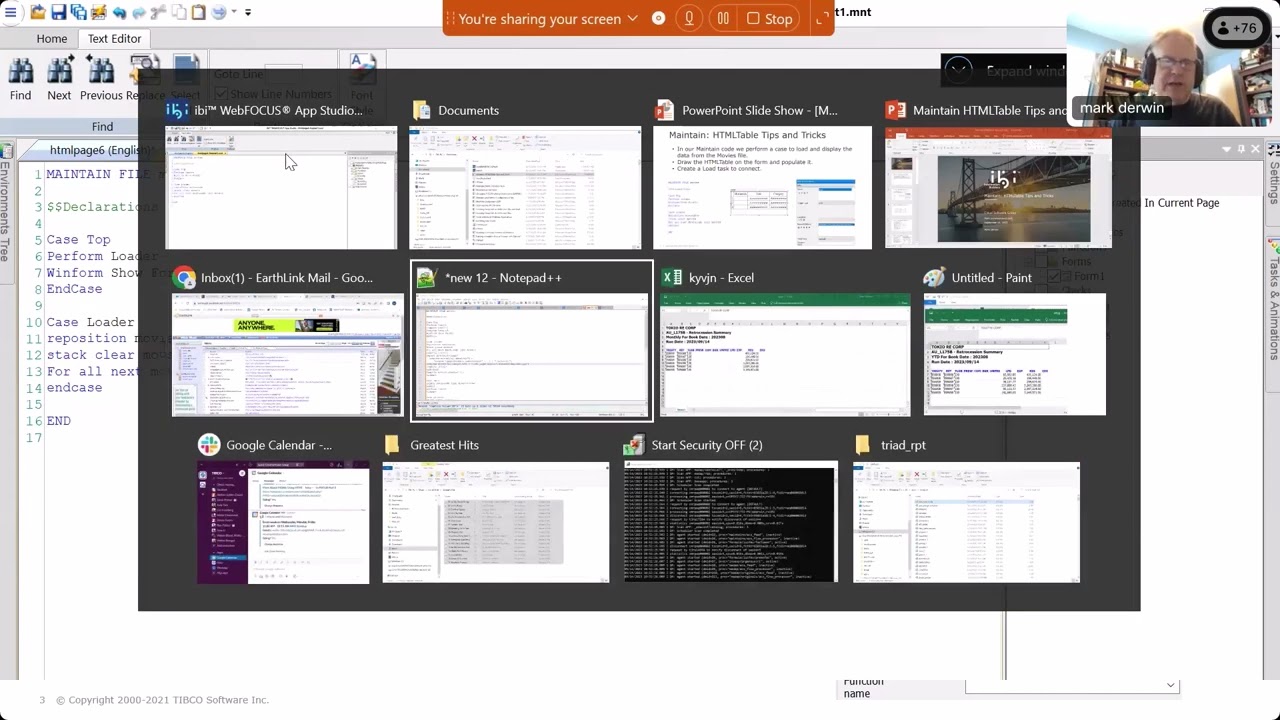The width and height of the screenshot is (1280, 720).
Task: Open the App Studio application menu button
Action: [10, 13]
